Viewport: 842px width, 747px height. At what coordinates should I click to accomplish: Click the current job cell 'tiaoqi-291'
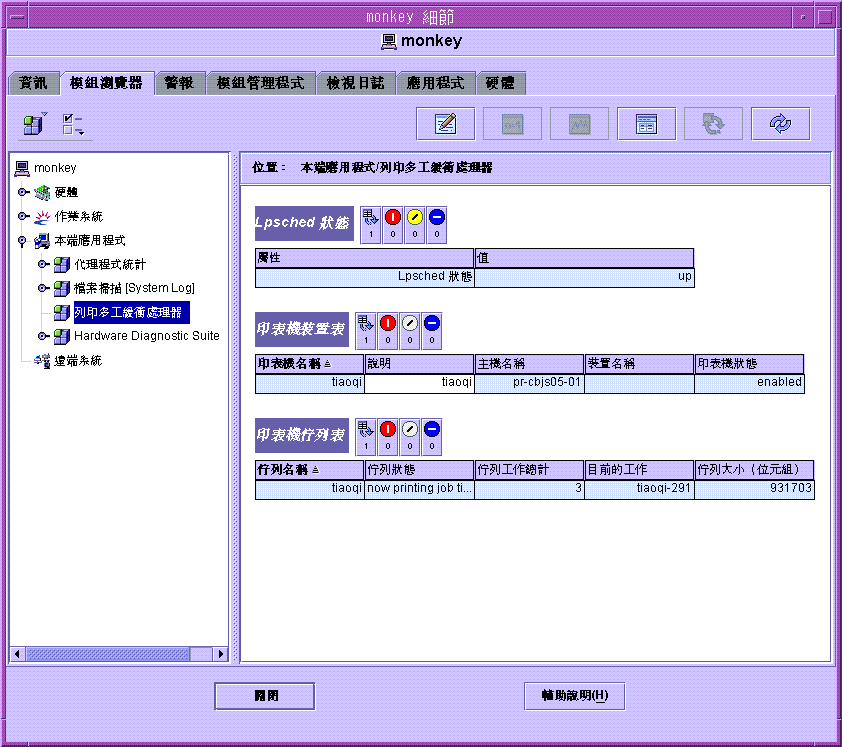639,488
